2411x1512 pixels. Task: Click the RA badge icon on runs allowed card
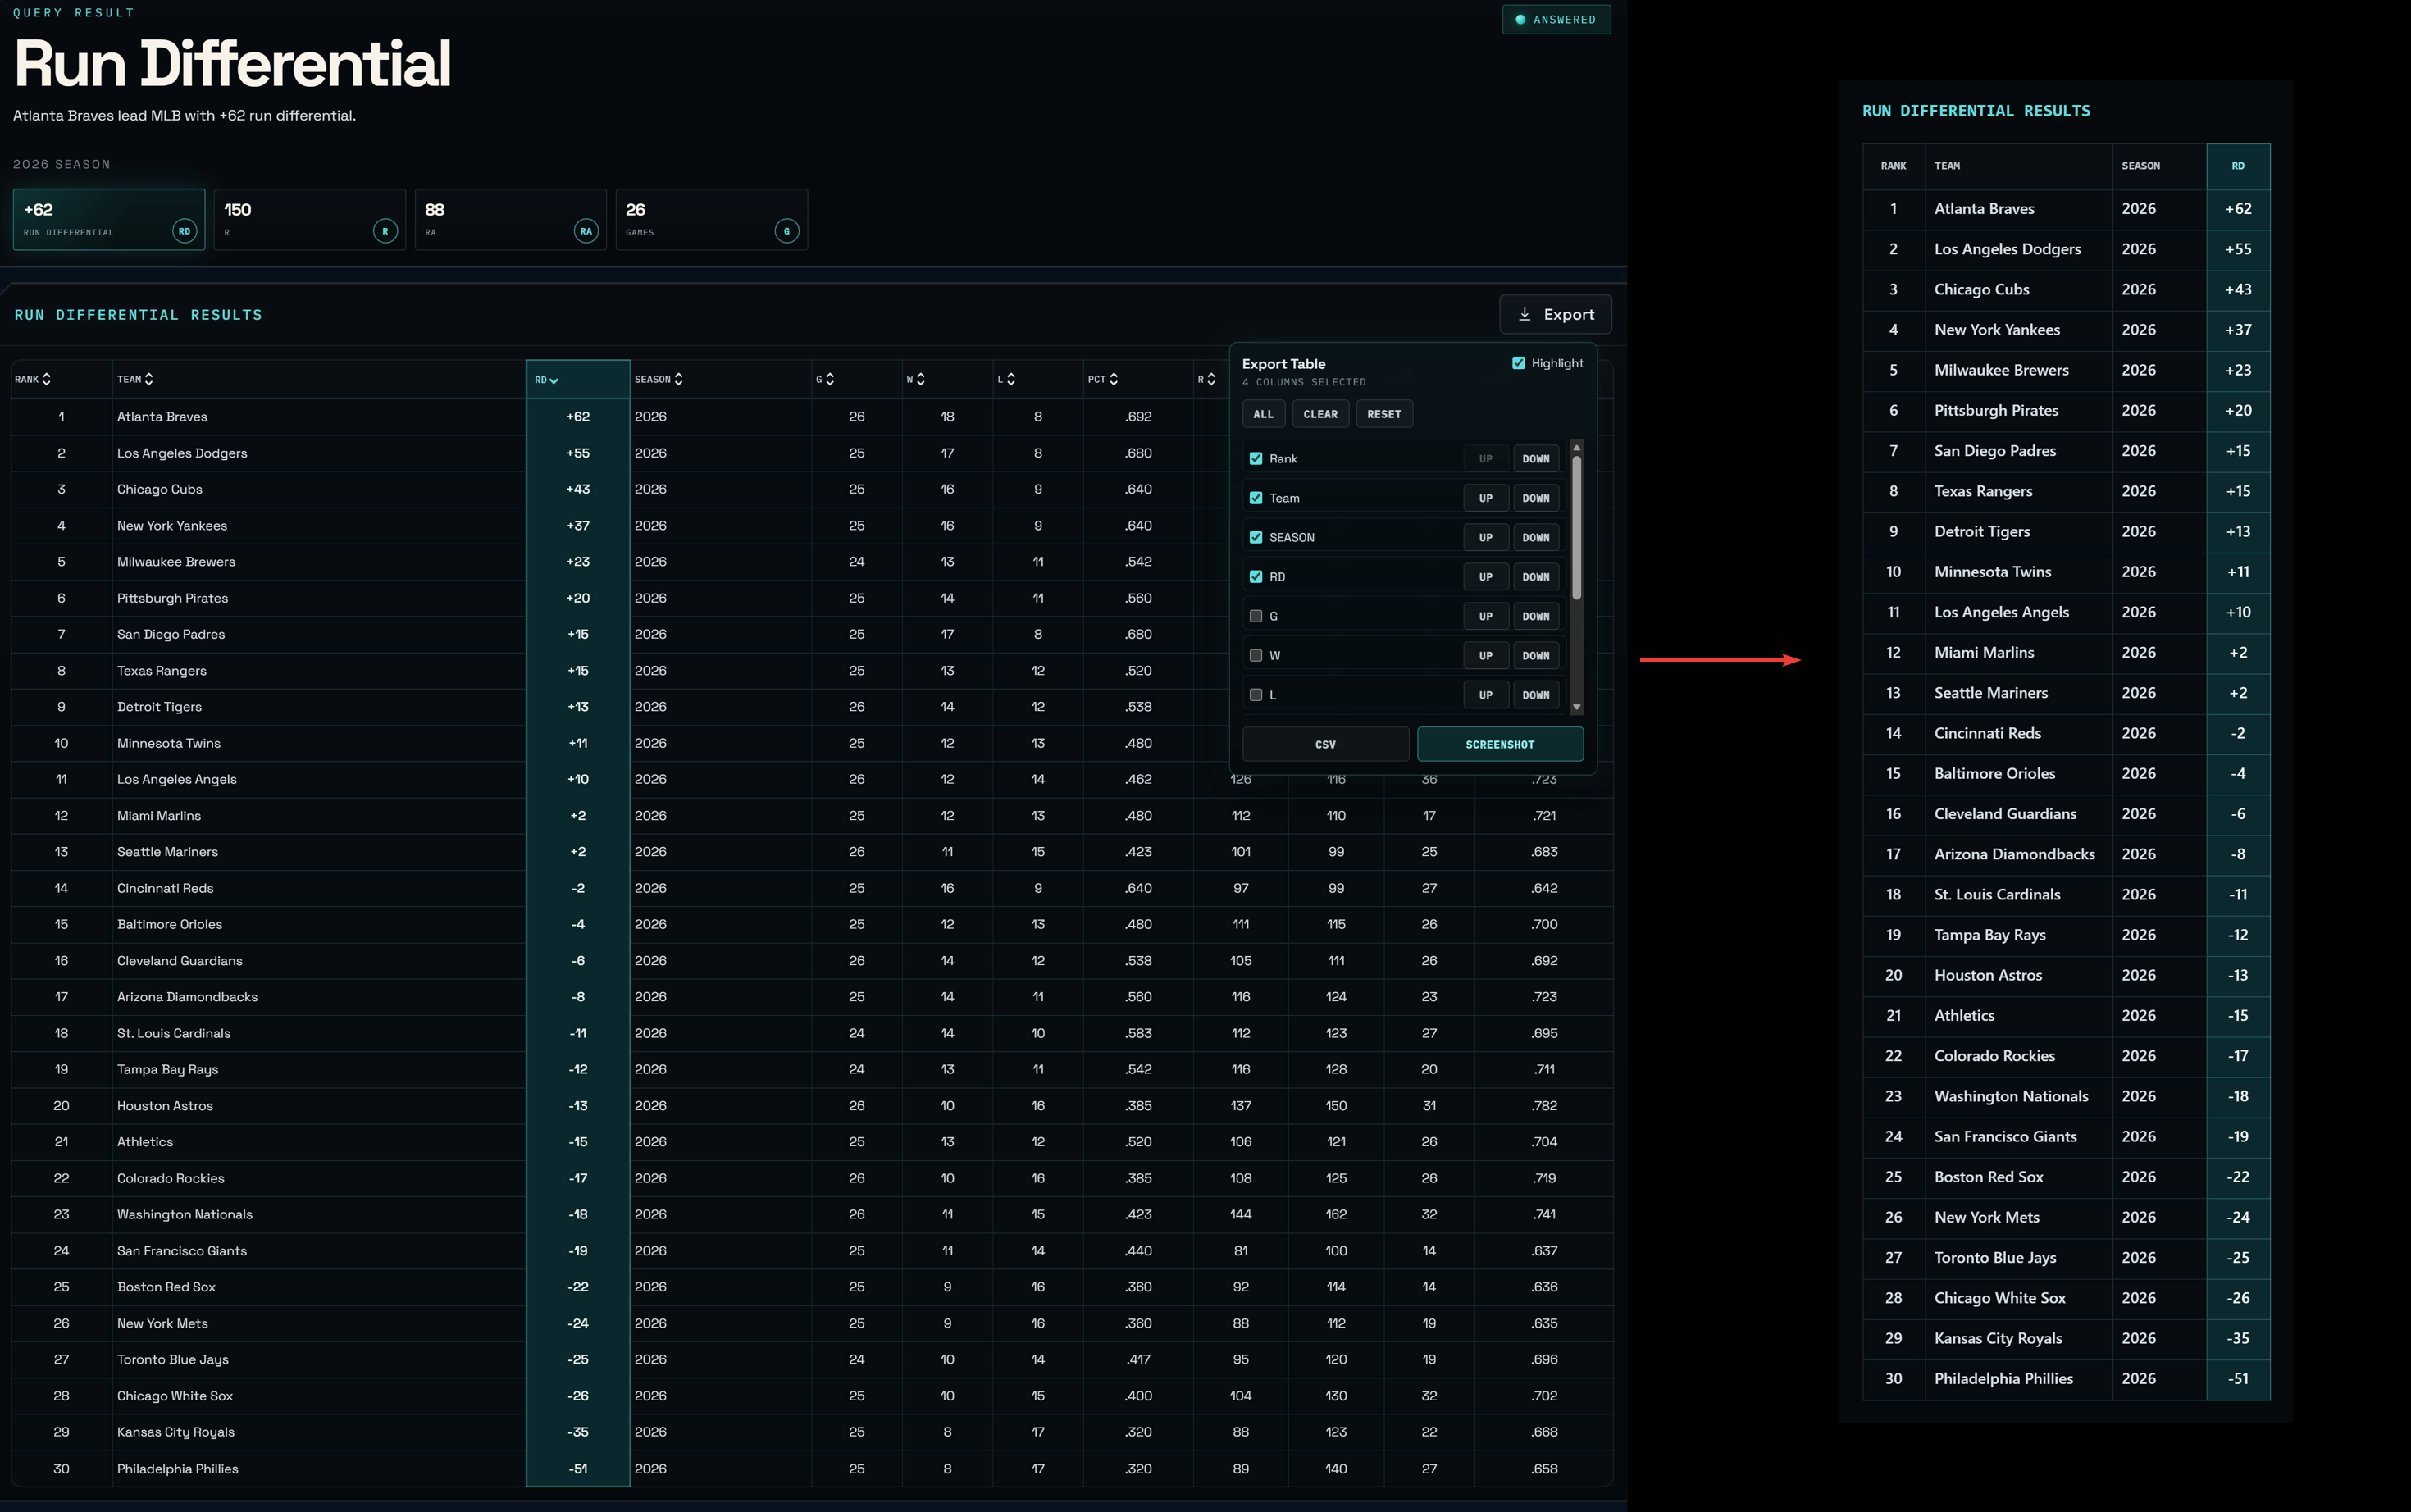586,231
